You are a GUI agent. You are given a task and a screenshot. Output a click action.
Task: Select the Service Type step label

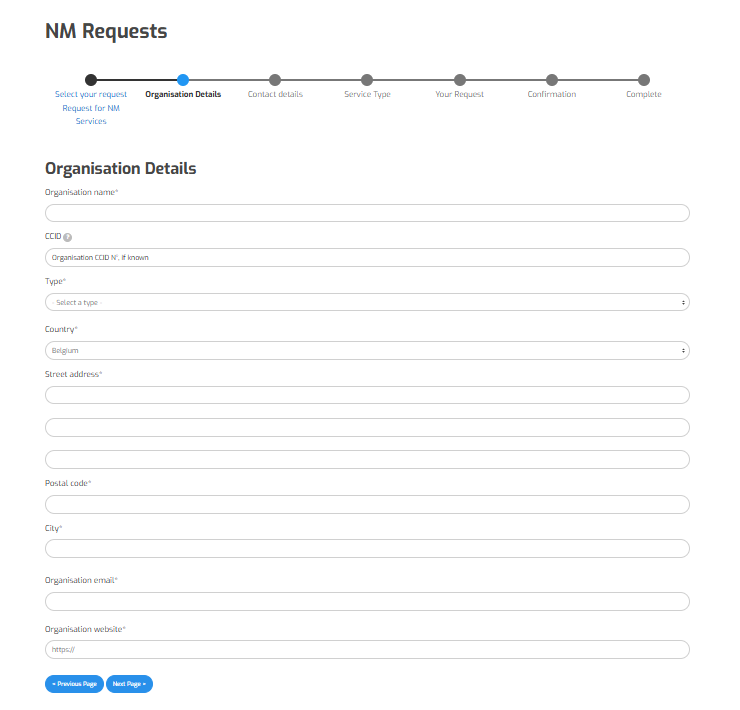click(368, 94)
